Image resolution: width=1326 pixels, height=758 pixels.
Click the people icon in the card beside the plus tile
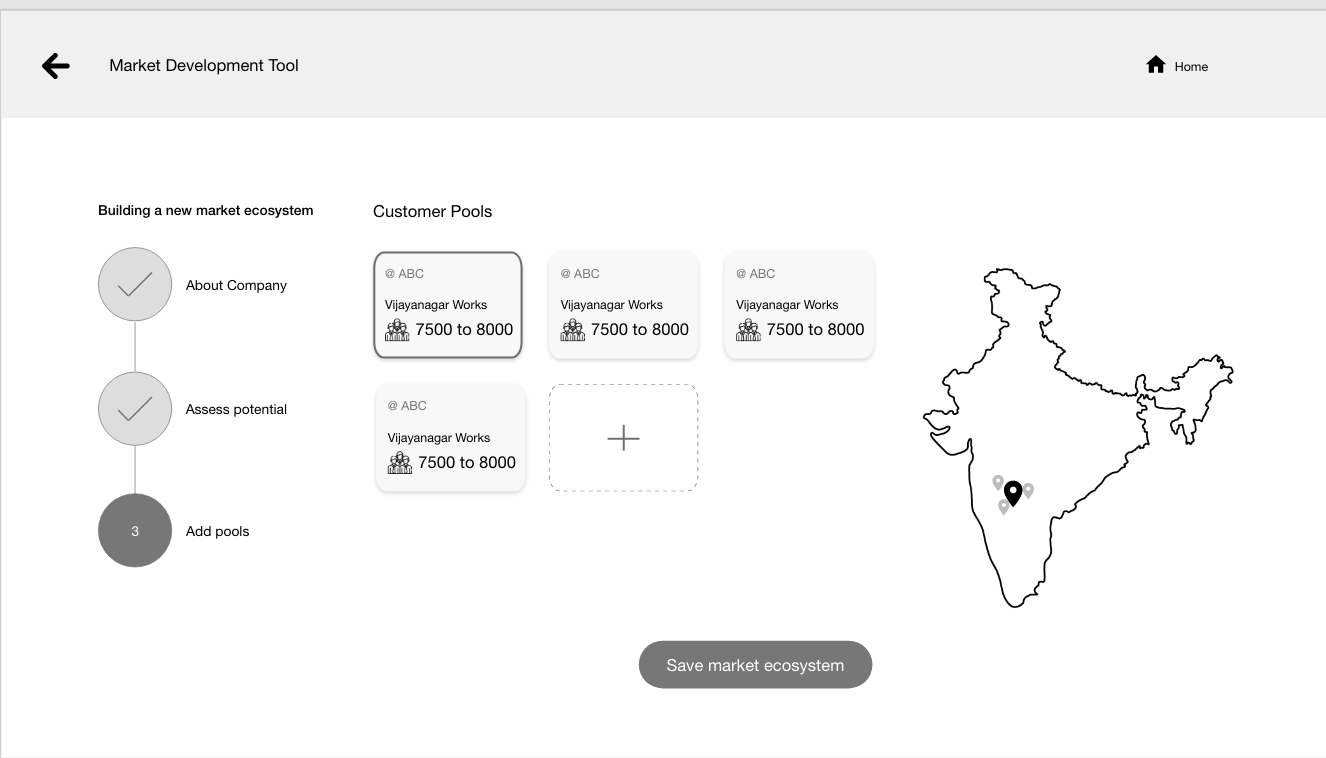point(400,463)
